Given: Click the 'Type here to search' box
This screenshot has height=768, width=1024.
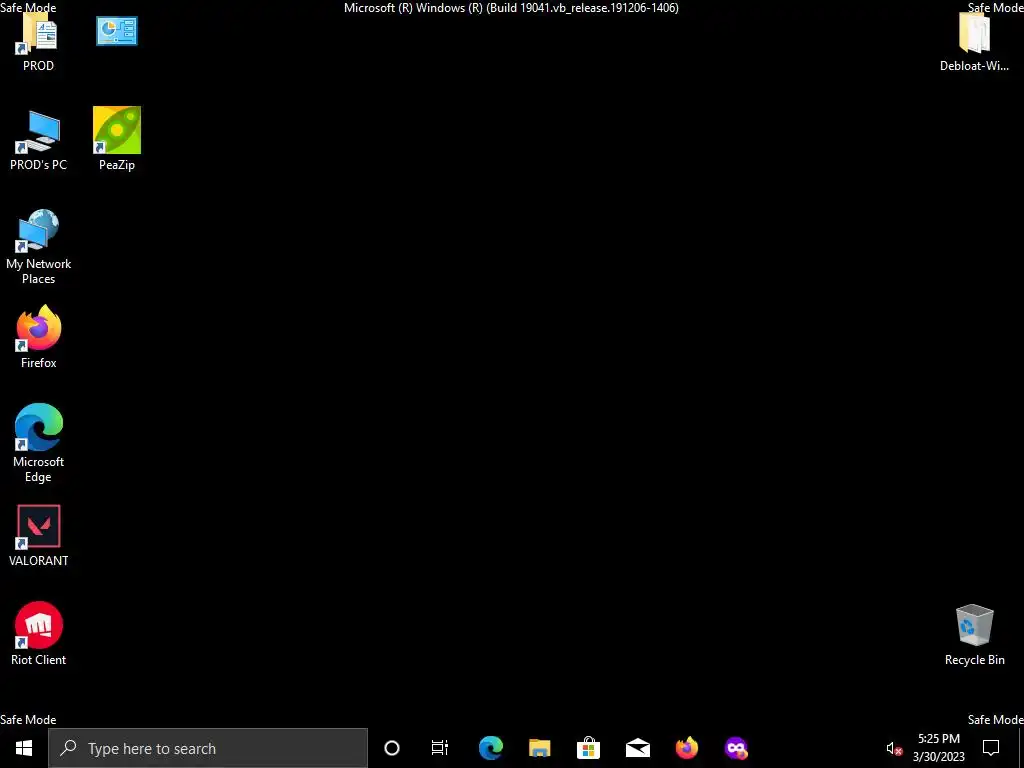Looking at the screenshot, I should [208, 748].
